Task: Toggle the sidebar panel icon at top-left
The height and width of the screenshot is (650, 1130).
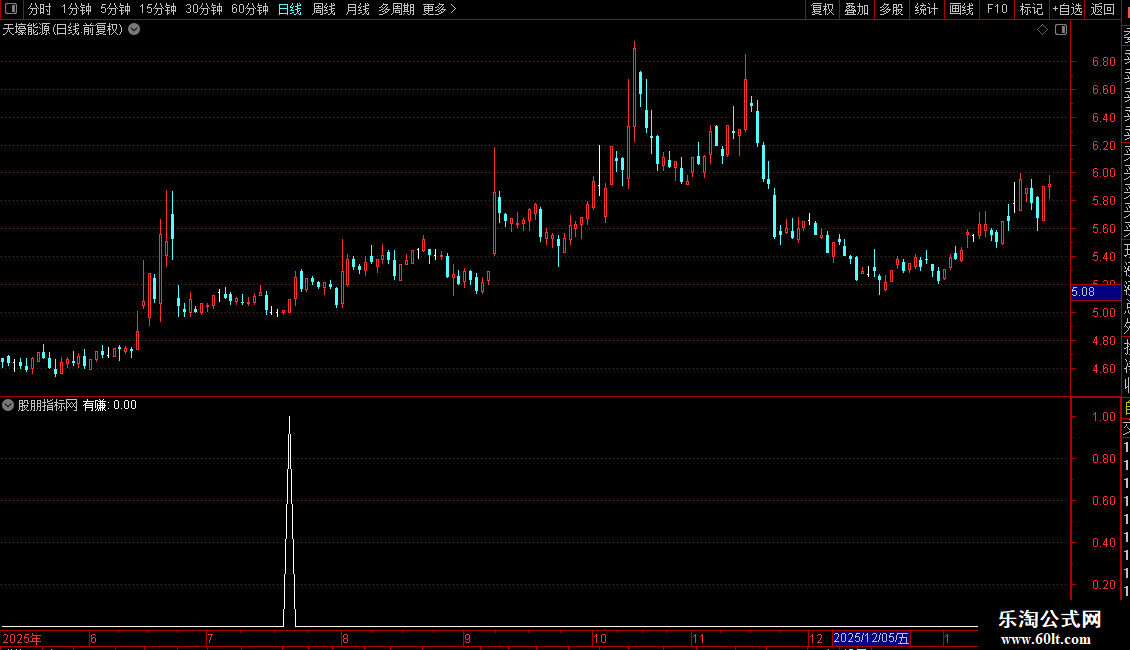Action: click(x=11, y=9)
